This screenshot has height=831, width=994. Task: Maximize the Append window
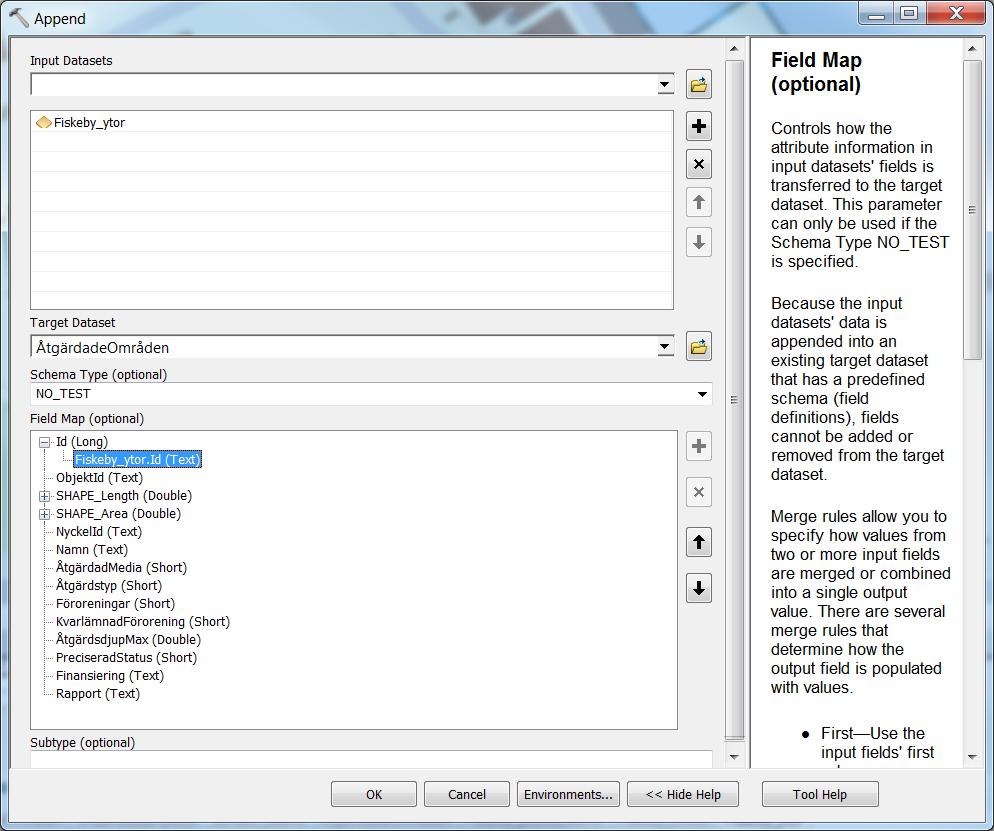tap(910, 13)
